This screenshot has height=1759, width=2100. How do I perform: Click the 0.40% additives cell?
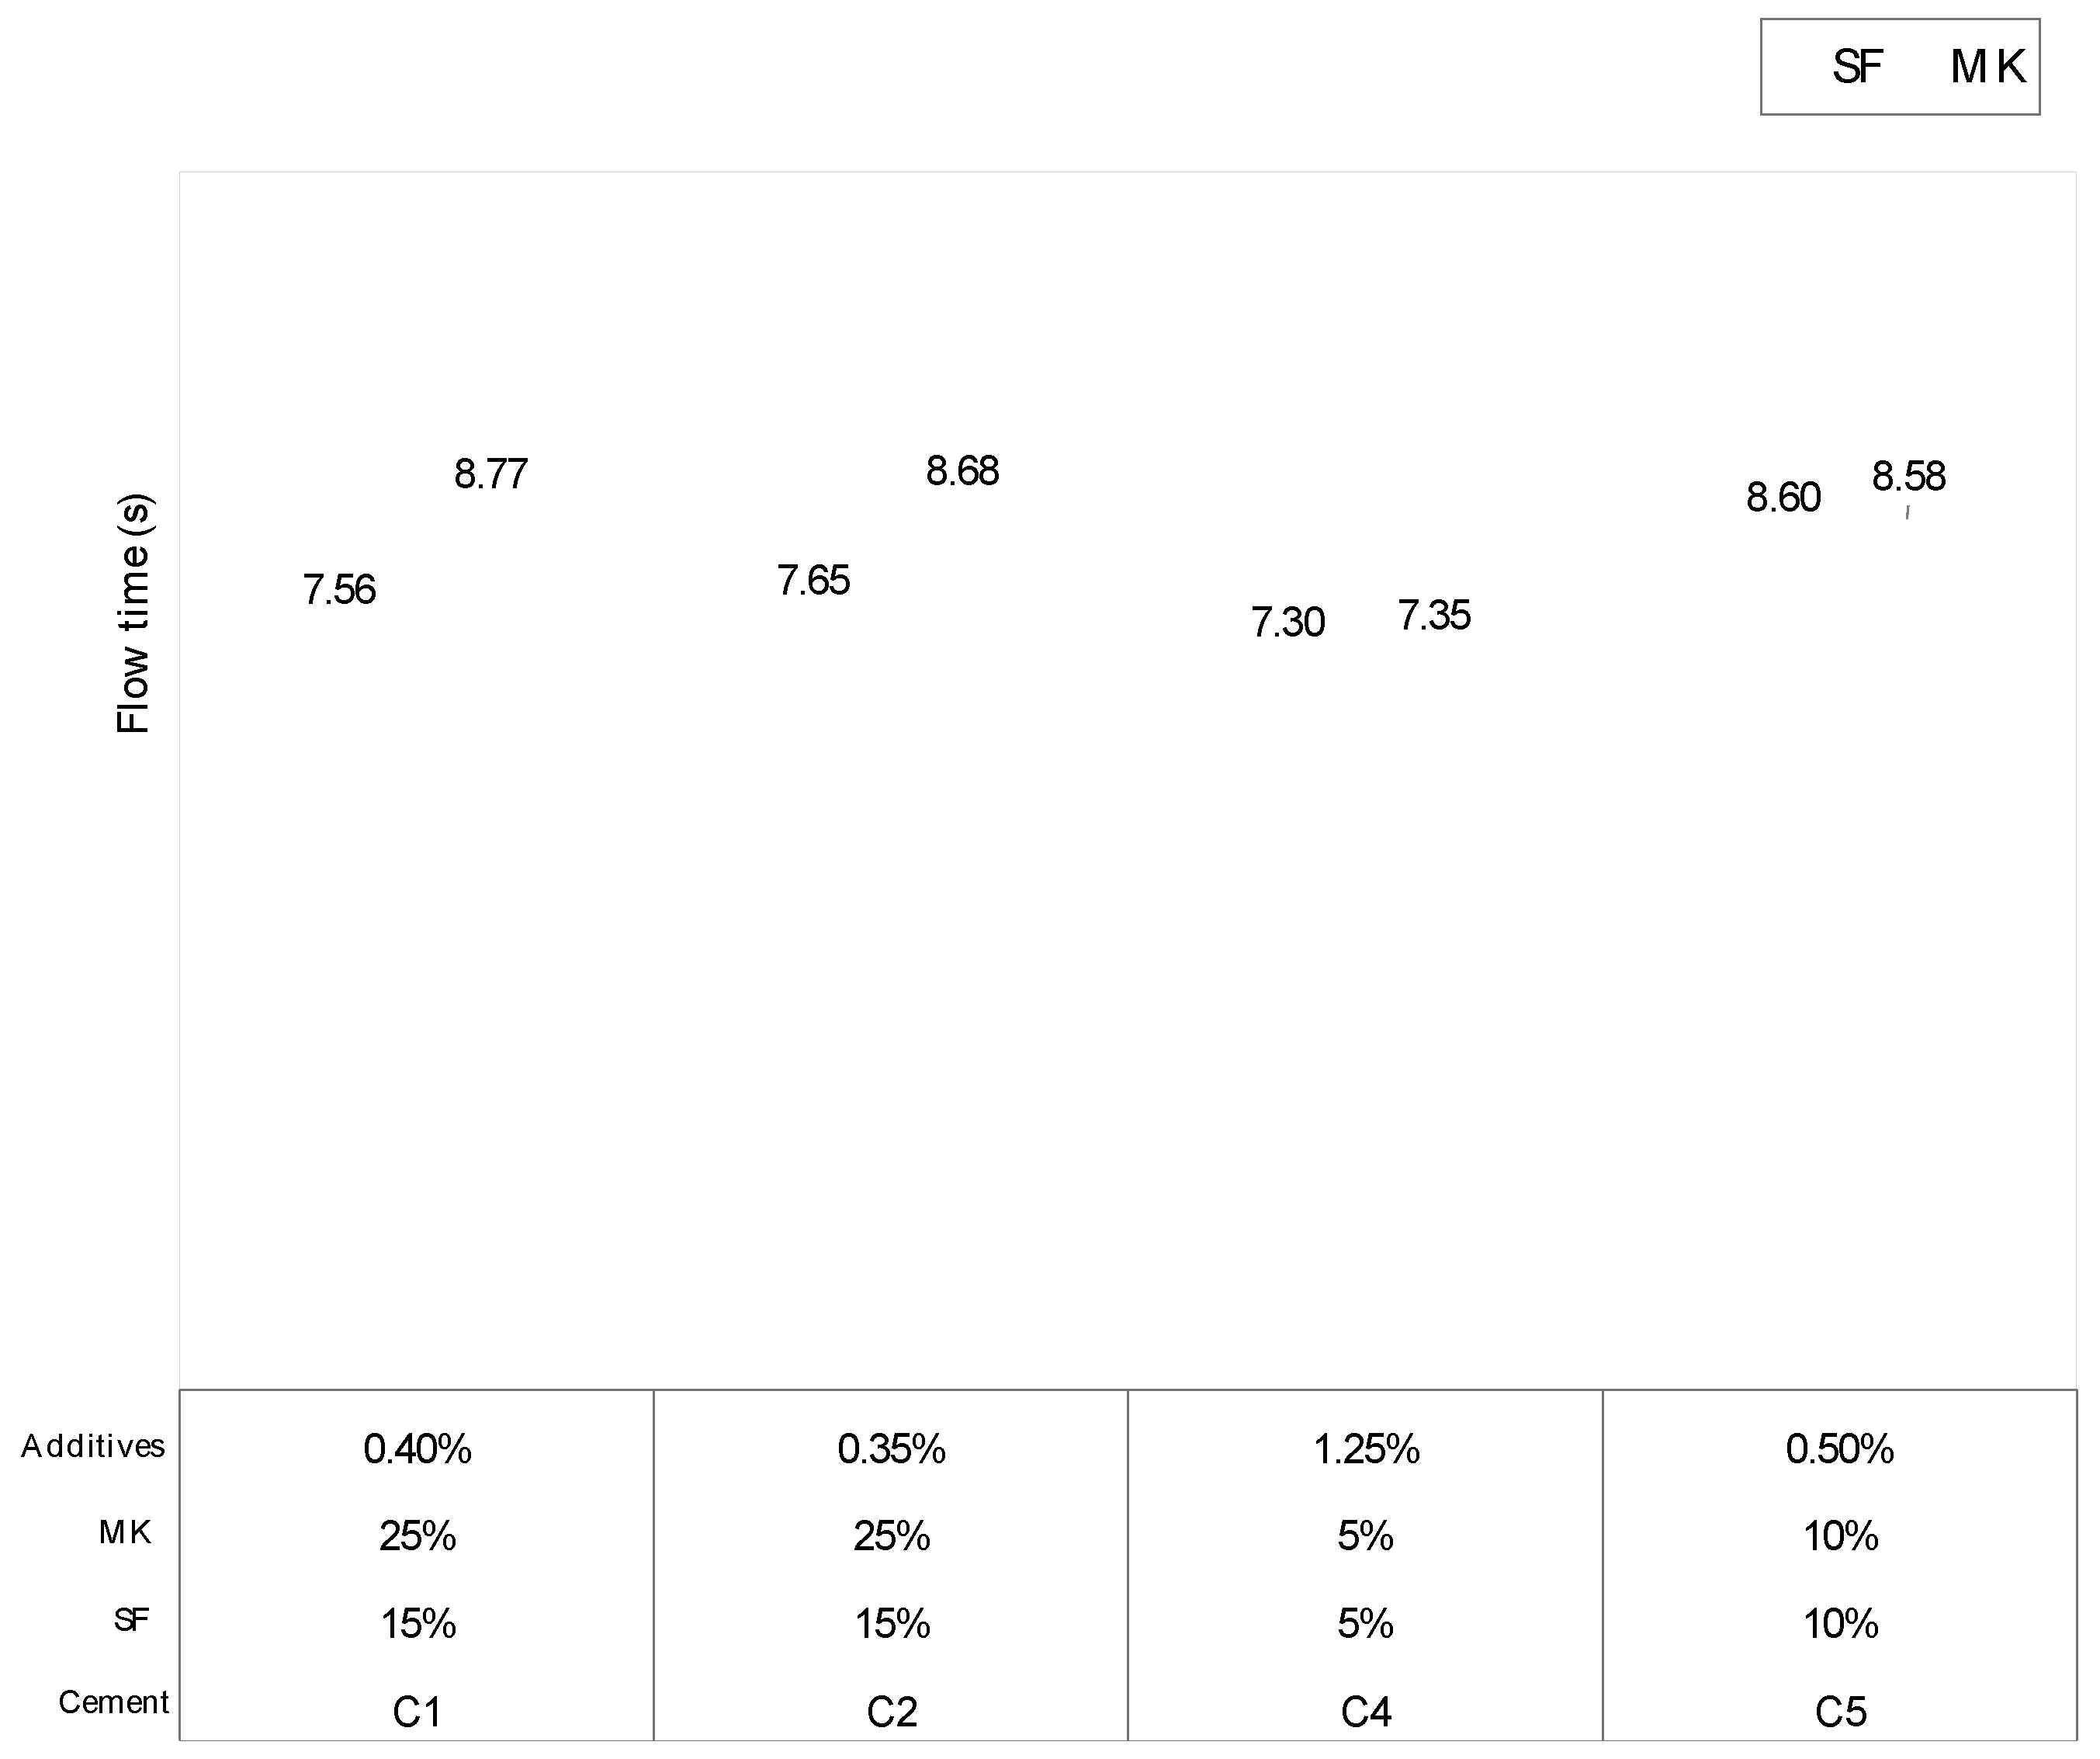click(417, 1449)
